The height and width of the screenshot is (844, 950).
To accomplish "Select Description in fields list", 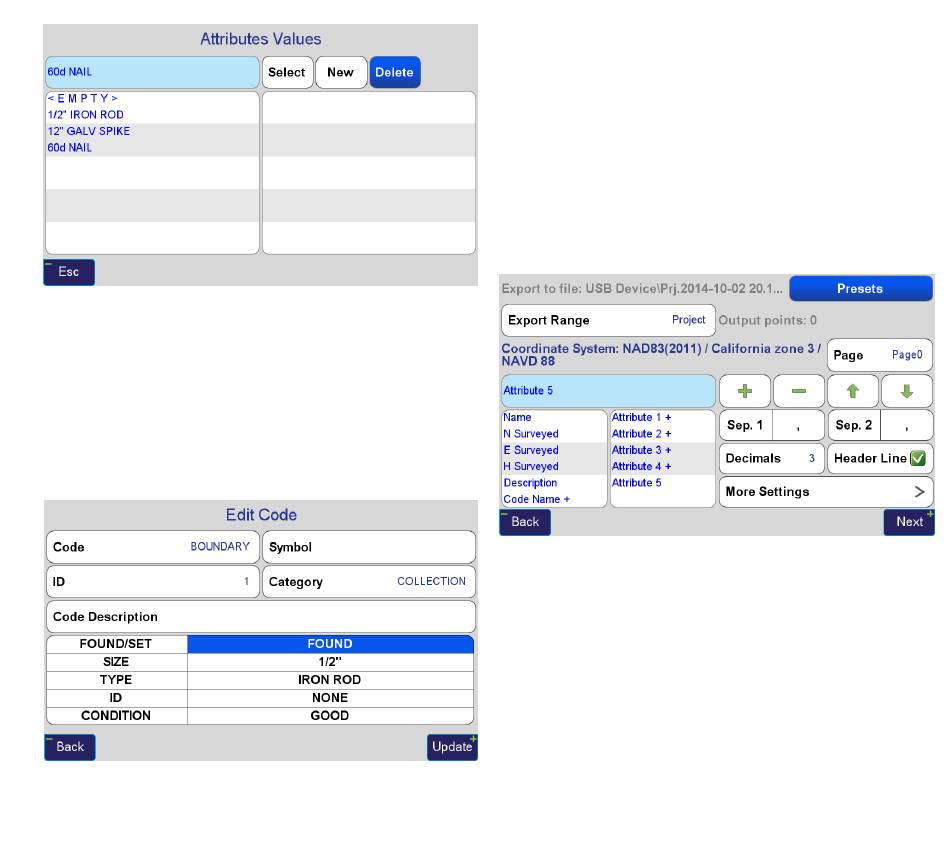I will 554,483.
